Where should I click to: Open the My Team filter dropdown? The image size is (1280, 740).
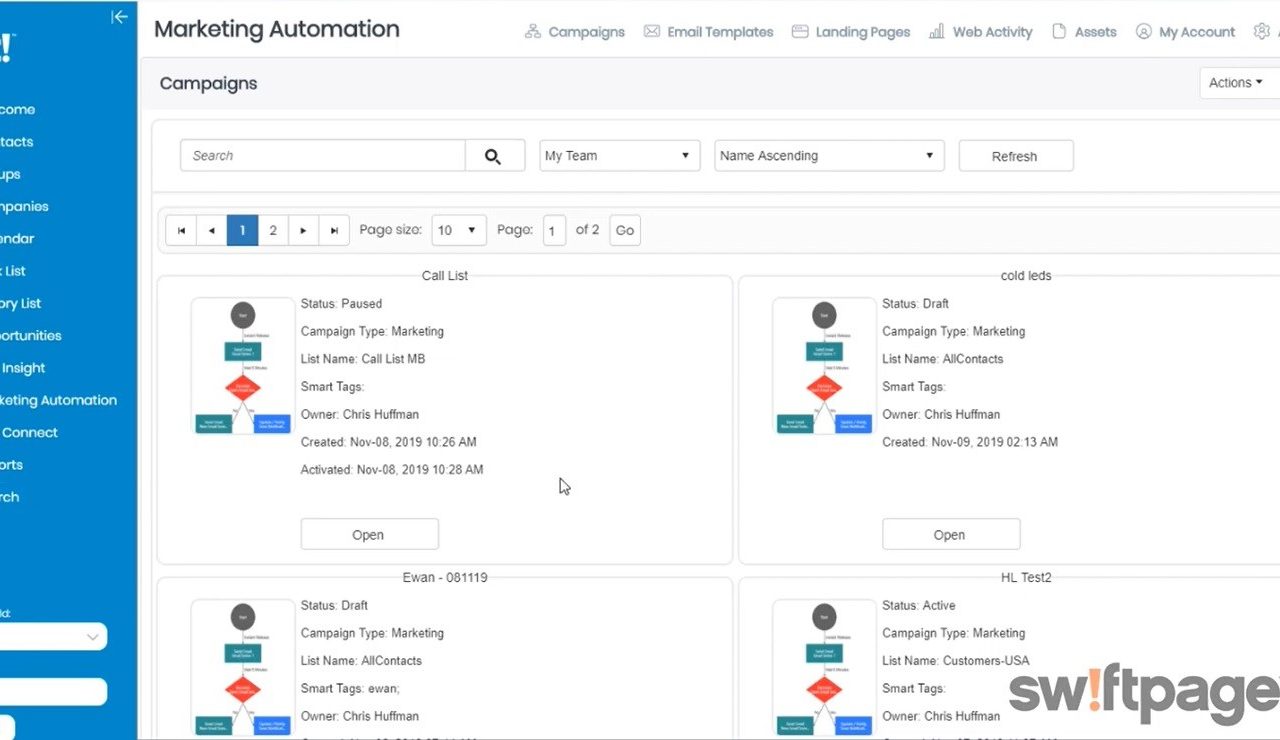tap(619, 156)
